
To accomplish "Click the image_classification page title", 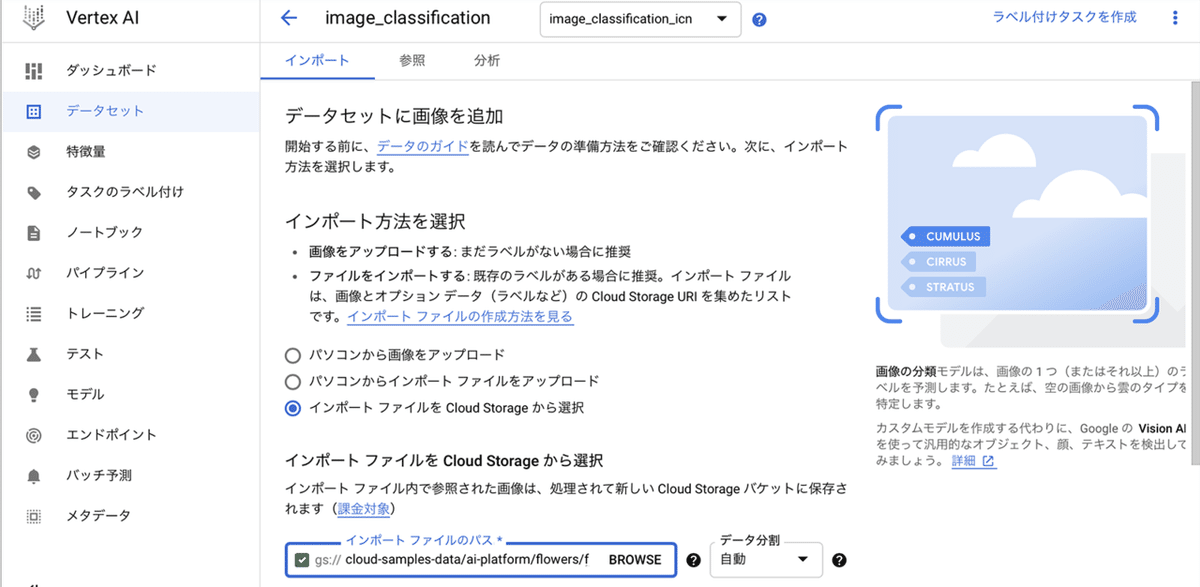I will pyautogui.click(x=408, y=18).
